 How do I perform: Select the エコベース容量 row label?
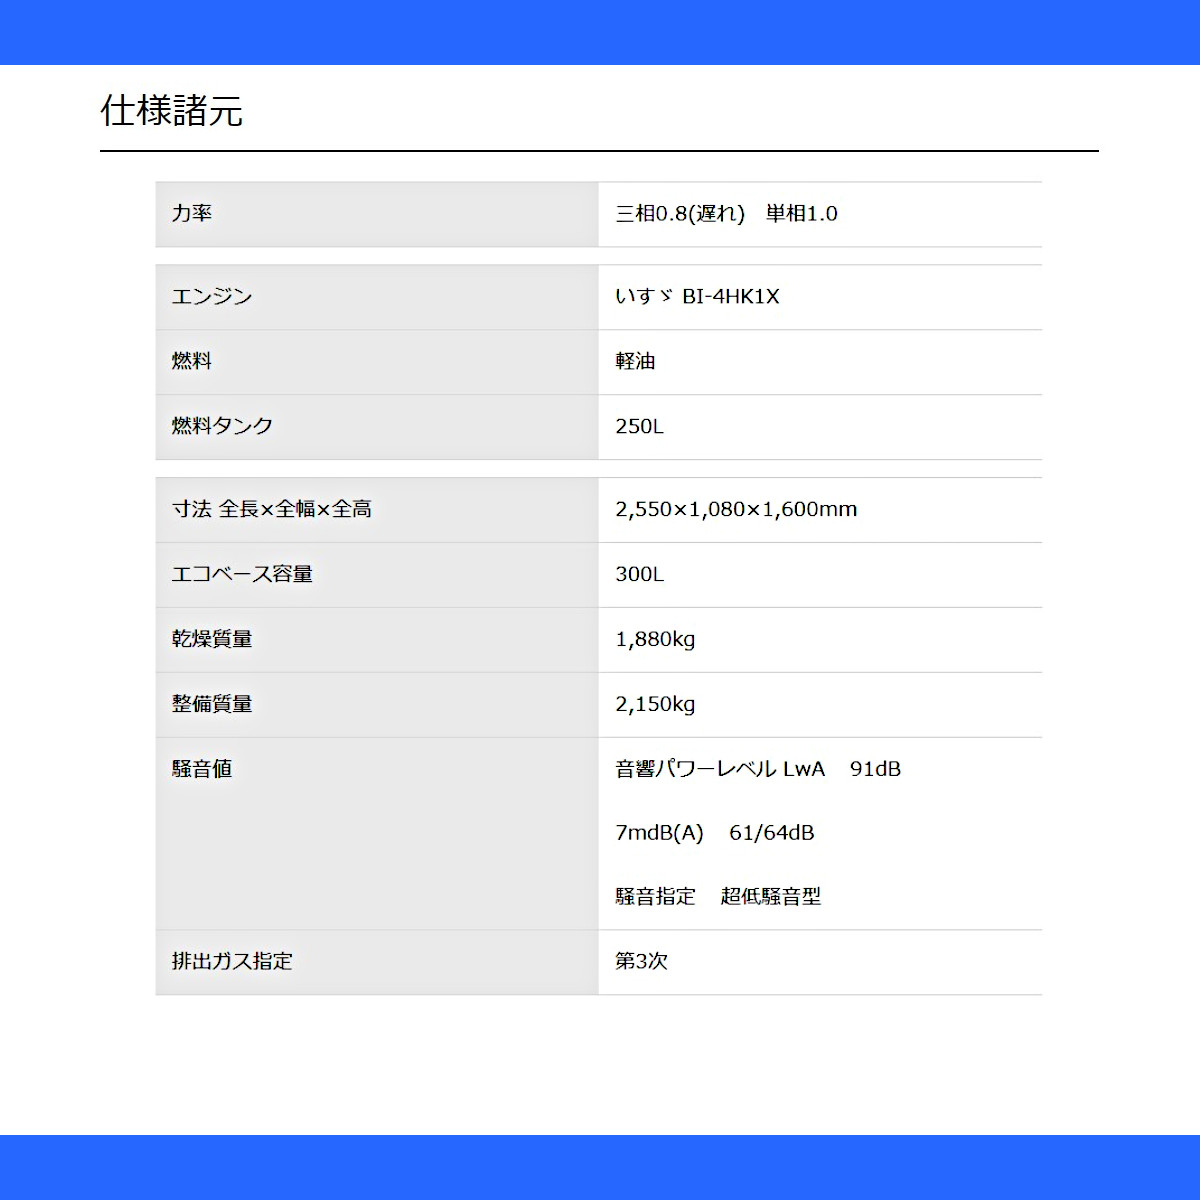coord(242,574)
